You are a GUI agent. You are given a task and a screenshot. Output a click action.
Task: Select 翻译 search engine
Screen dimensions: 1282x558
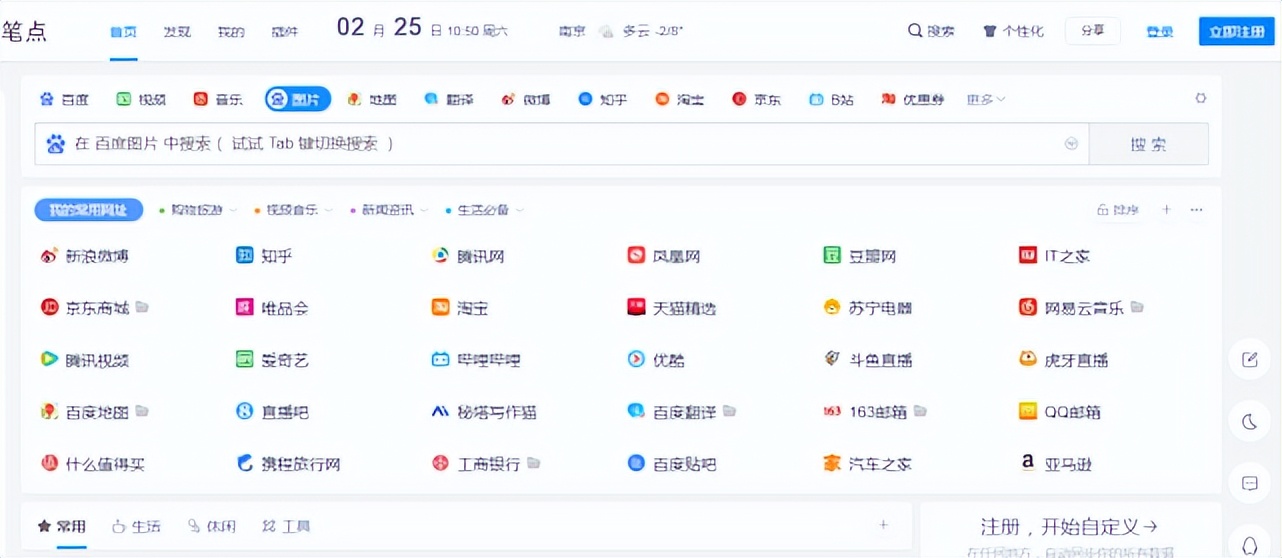click(x=449, y=99)
